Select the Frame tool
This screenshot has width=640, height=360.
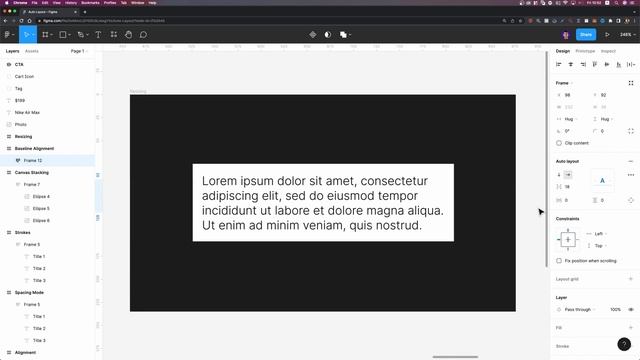pyautogui.click(x=45, y=35)
